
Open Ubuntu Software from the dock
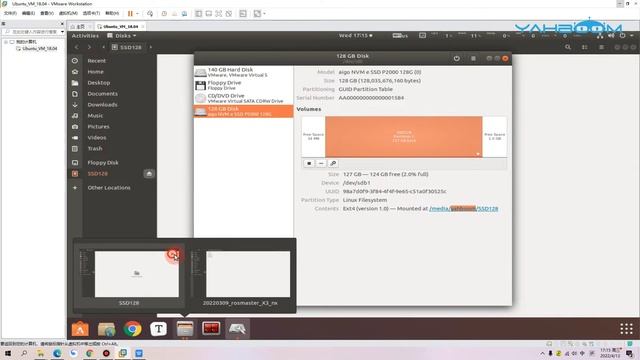(80, 329)
